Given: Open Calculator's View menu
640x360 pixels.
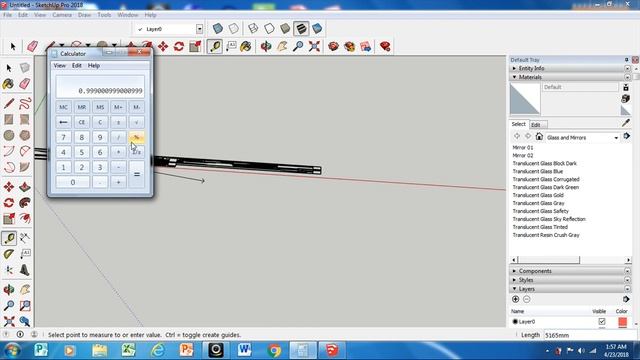Looking at the screenshot, I should tap(60, 65).
